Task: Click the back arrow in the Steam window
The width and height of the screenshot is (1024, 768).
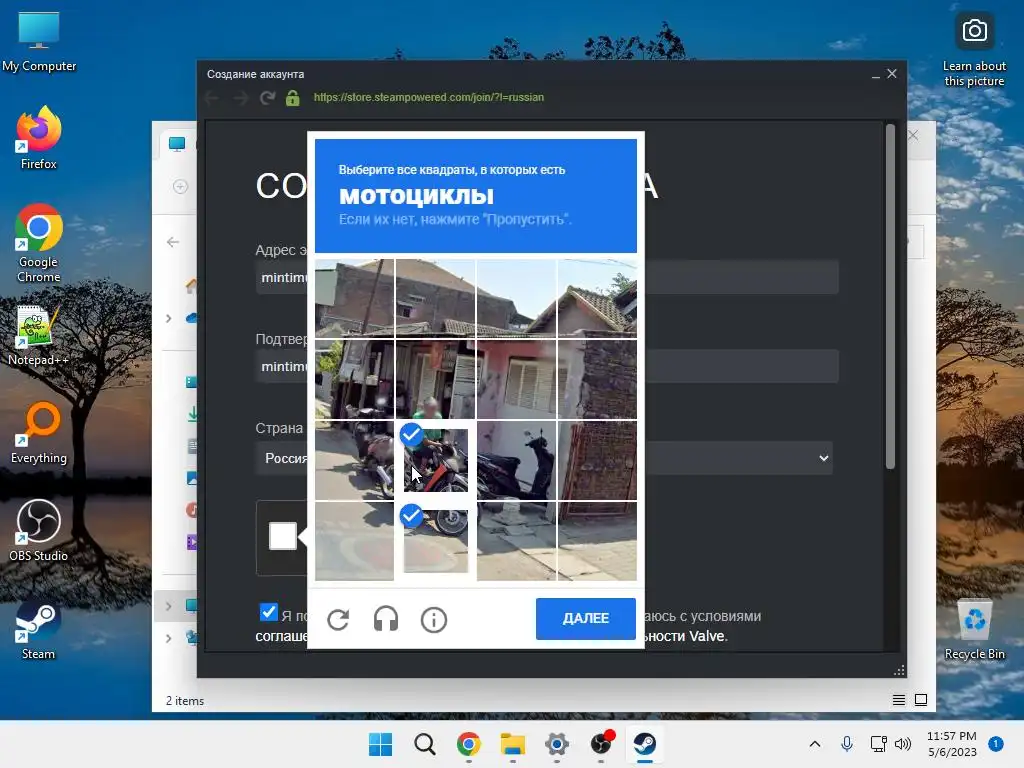Action: 212,98
